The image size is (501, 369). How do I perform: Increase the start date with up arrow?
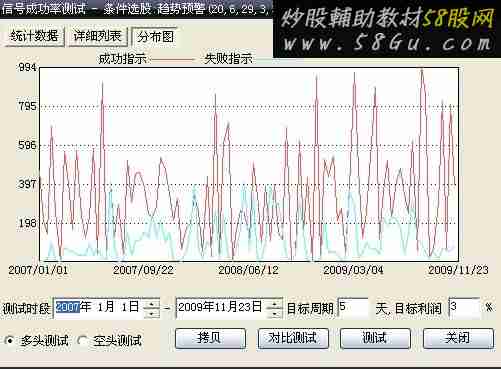(152, 303)
